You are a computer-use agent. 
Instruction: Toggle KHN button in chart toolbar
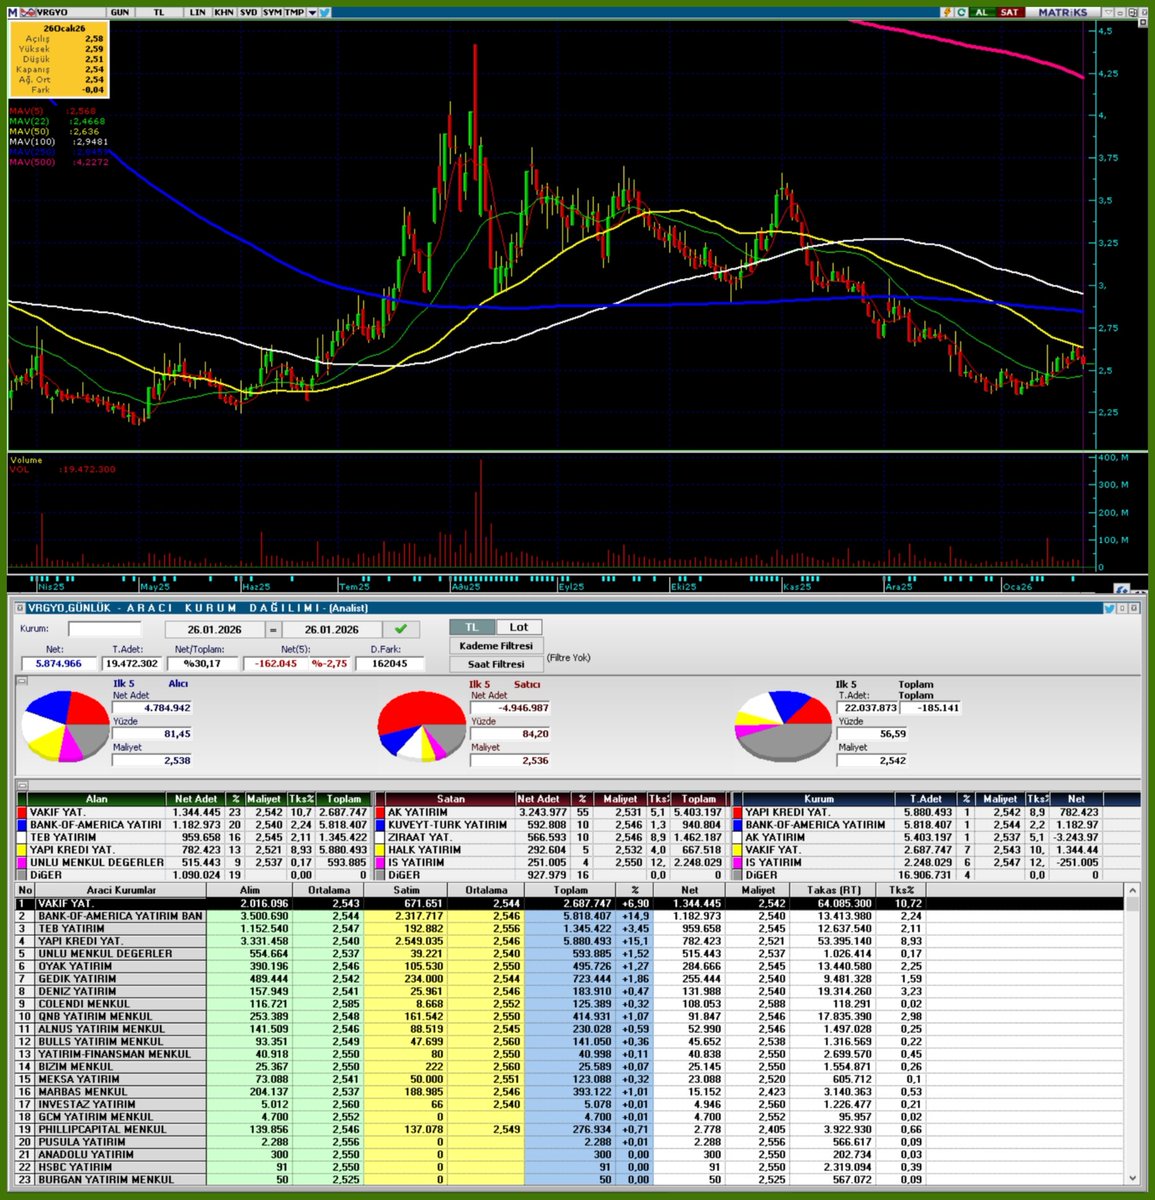pyautogui.click(x=223, y=12)
